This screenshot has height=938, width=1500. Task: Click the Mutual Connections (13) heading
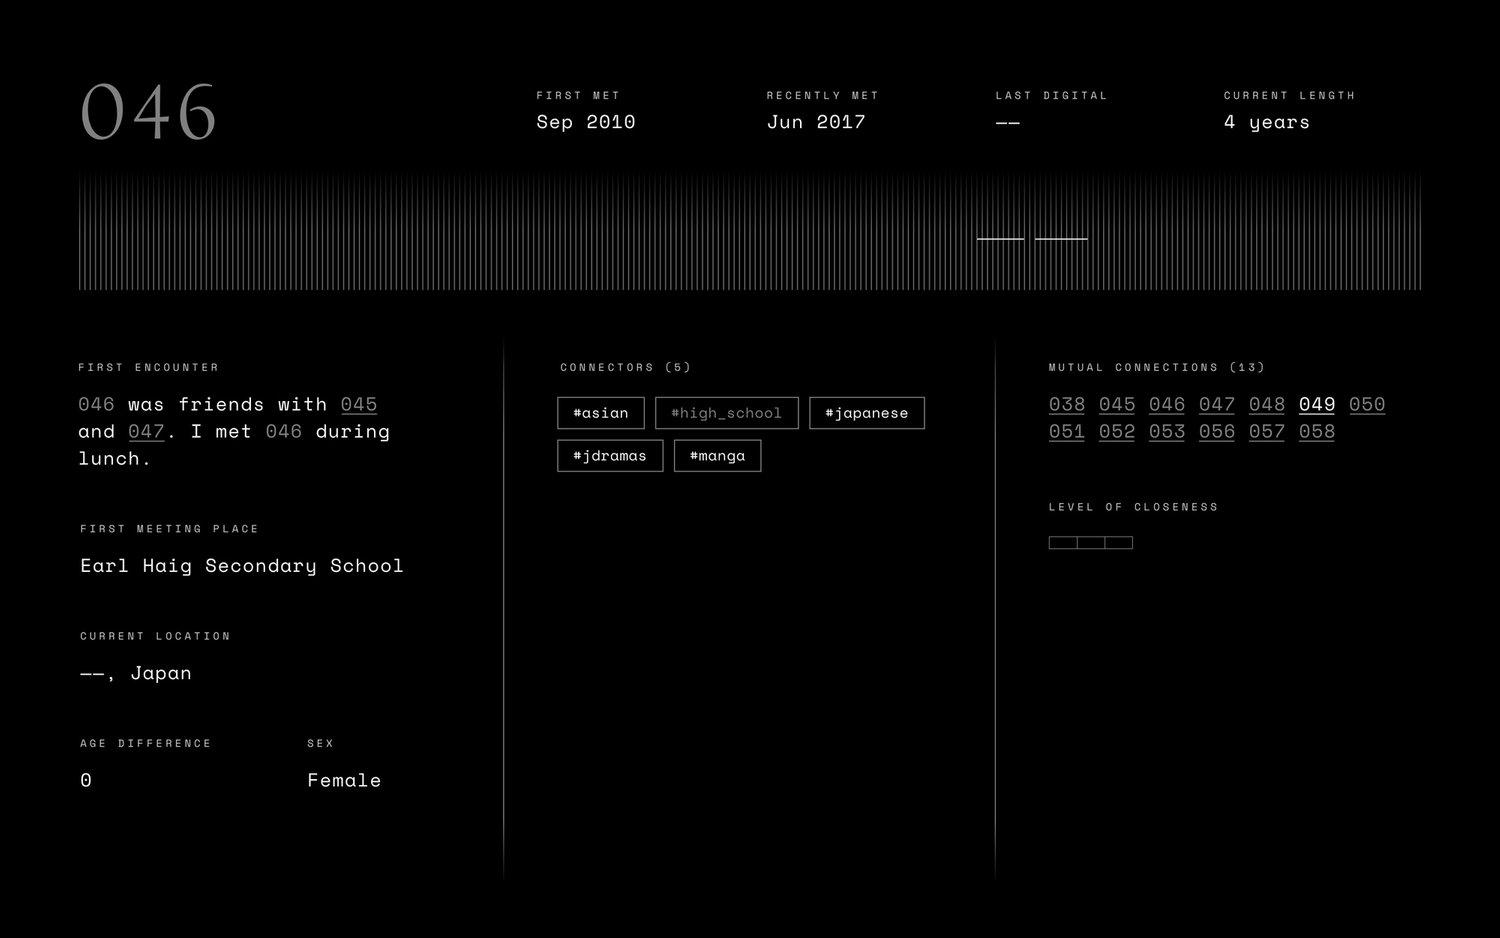[x=1157, y=367]
